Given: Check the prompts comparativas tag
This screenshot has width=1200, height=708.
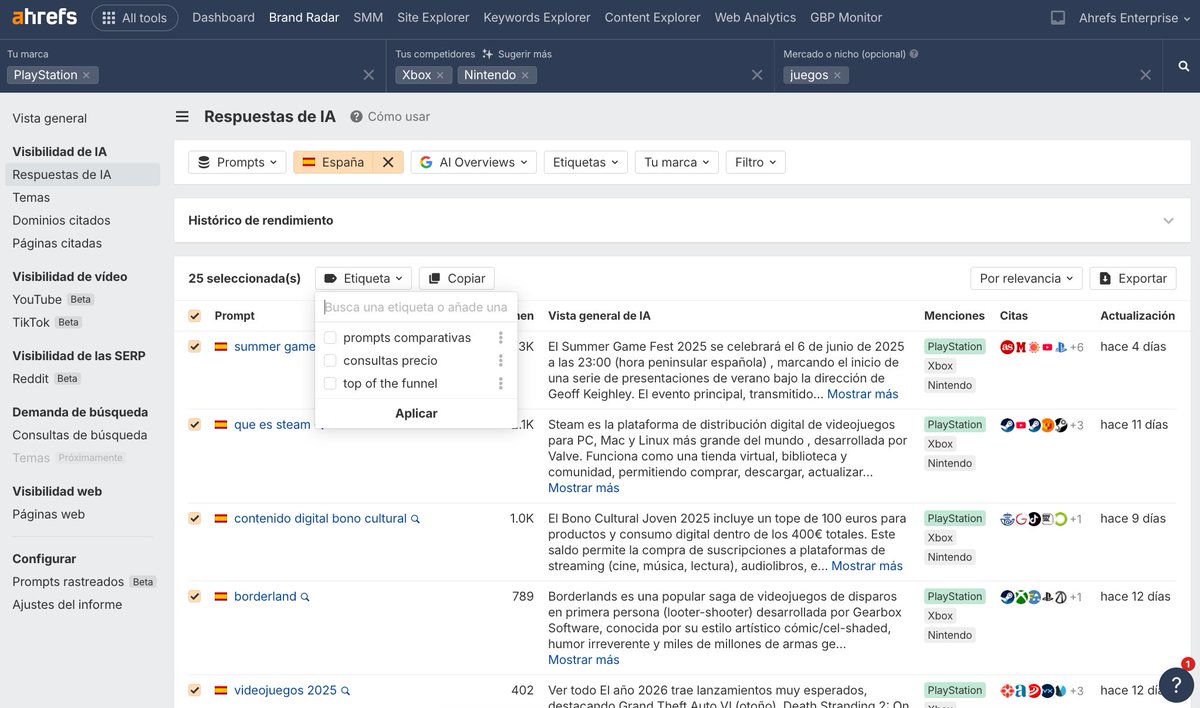Looking at the screenshot, I should (330, 338).
